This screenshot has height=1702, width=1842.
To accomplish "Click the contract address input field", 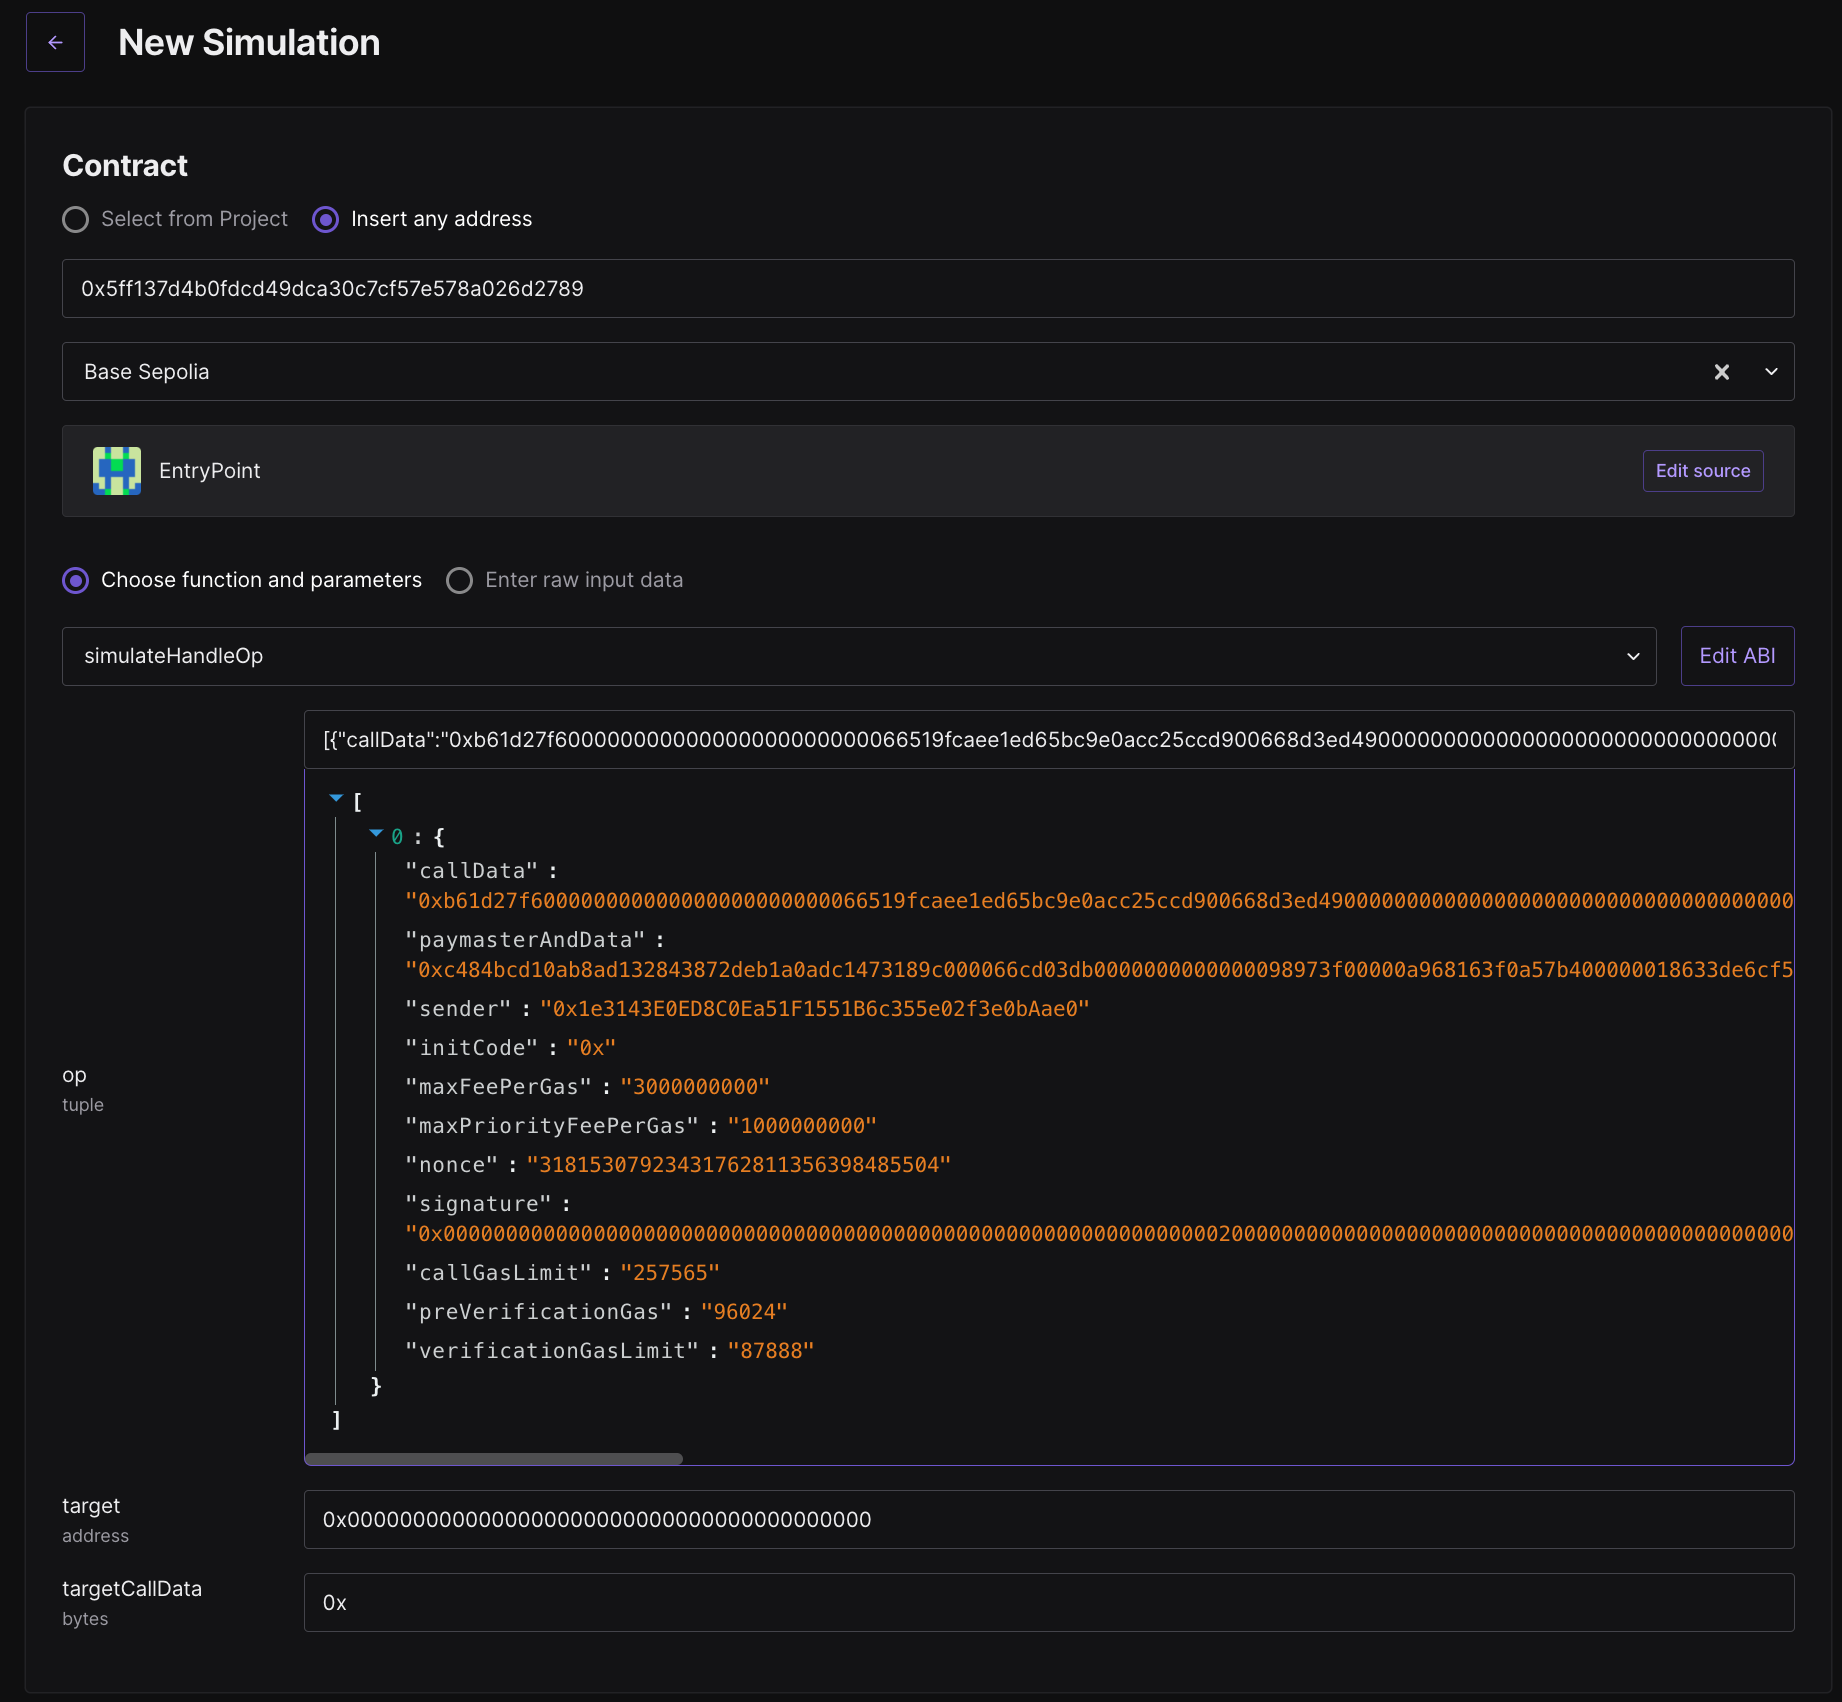I will click(927, 289).
